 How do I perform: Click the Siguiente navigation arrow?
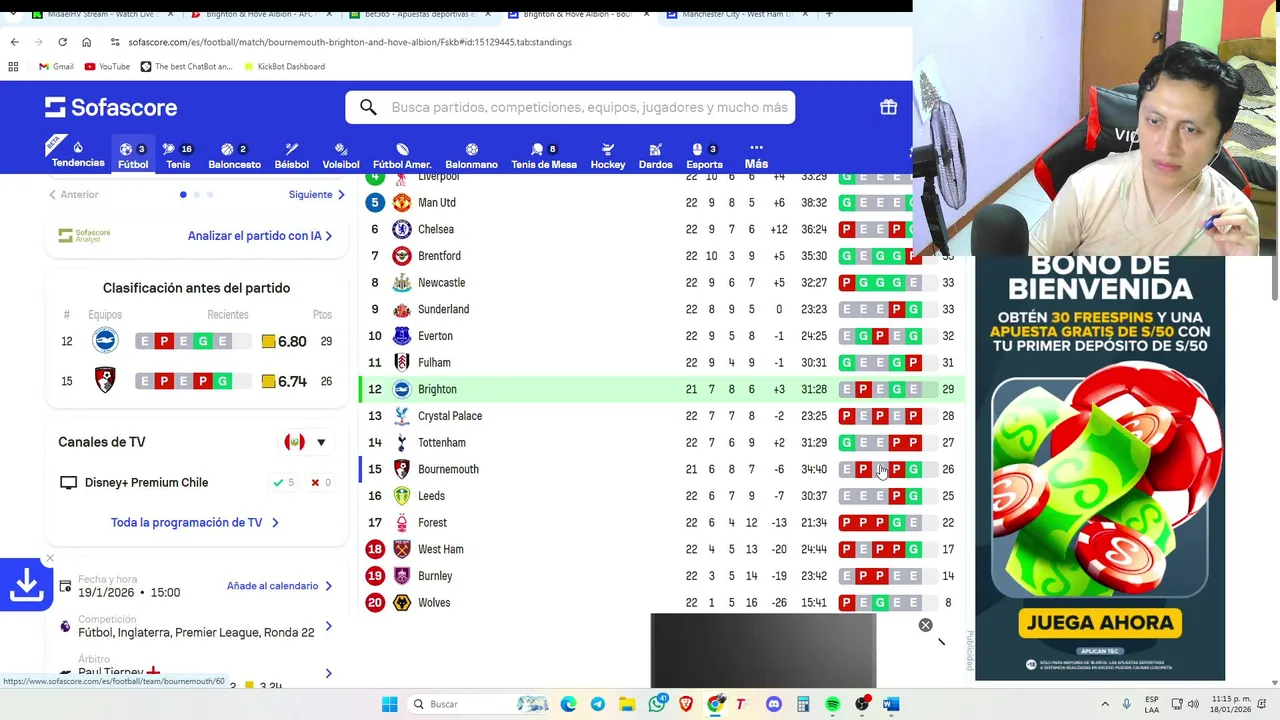(x=316, y=194)
